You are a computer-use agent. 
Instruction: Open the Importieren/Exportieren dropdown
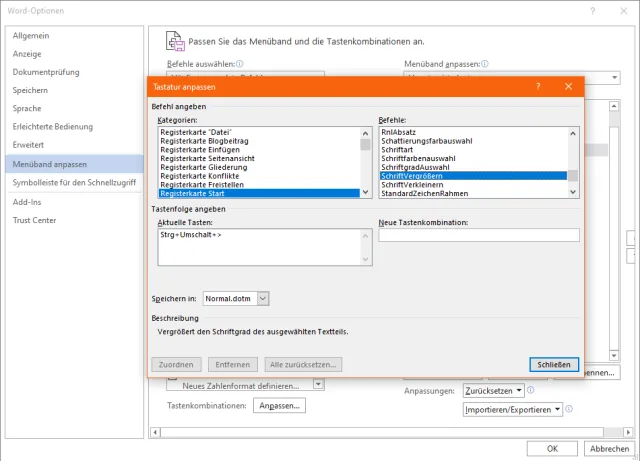pos(557,410)
